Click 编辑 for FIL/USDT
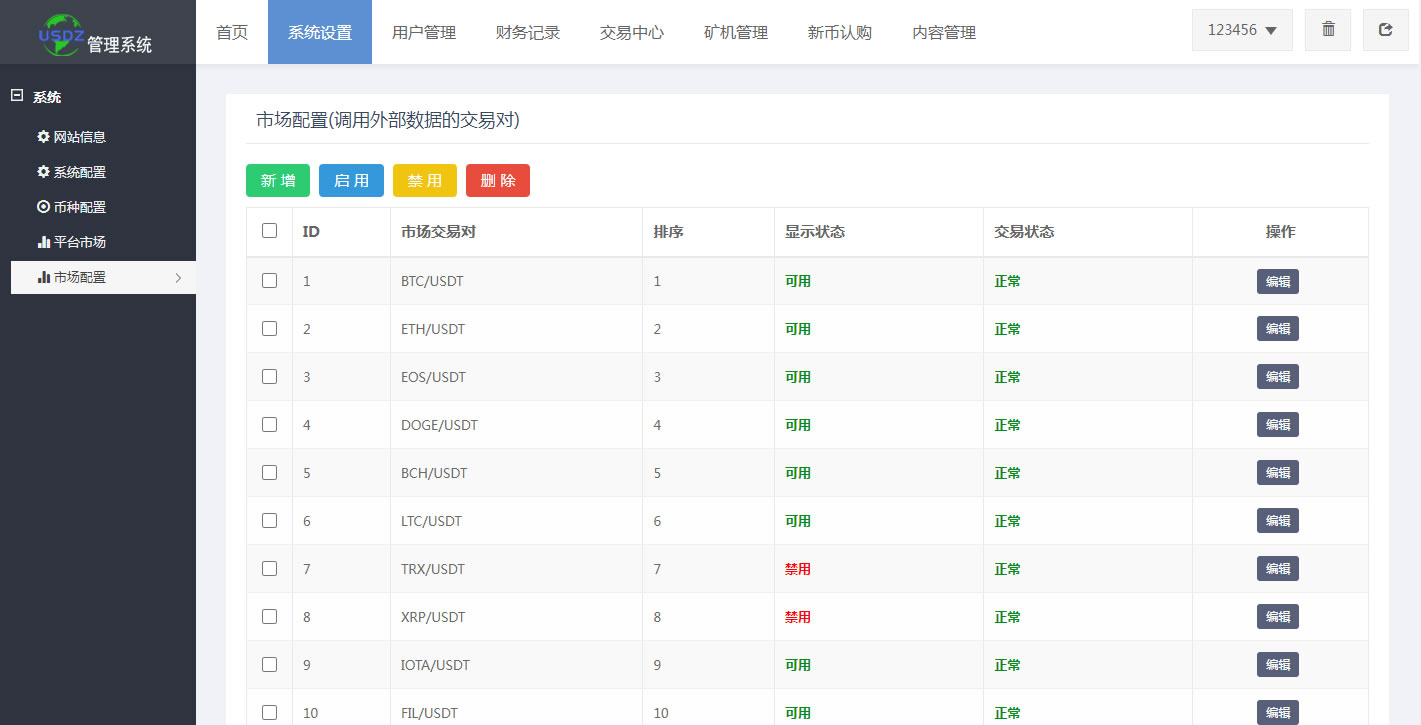The width and height of the screenshot is (1421, 725). (x=1278, y=712)
